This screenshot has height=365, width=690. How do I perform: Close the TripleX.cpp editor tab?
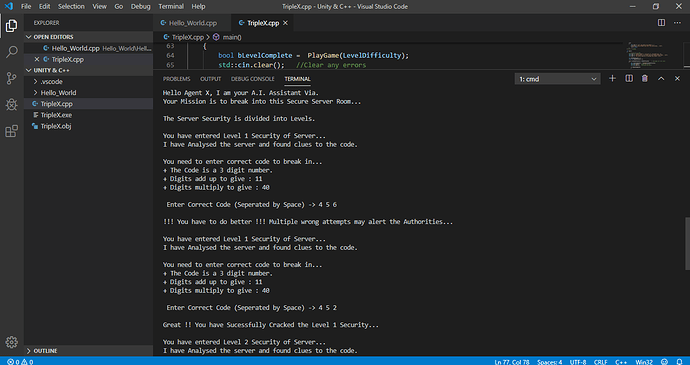tap(285, 23)
